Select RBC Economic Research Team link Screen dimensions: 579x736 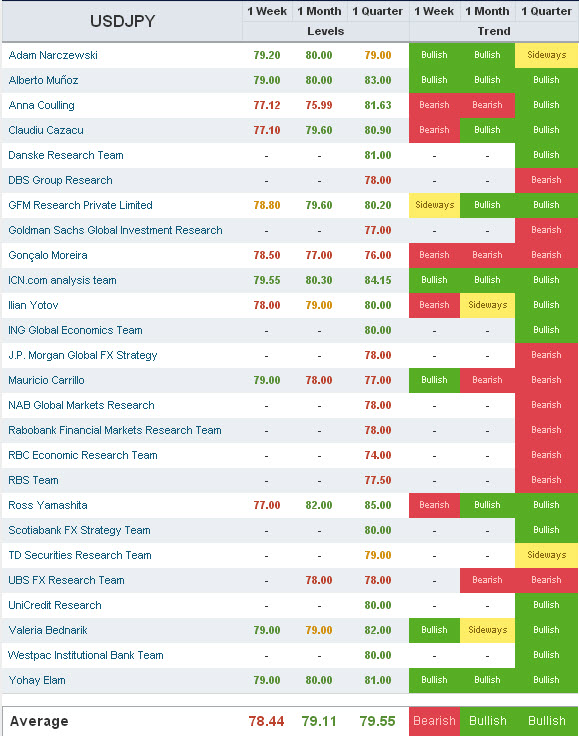(83, 455)
